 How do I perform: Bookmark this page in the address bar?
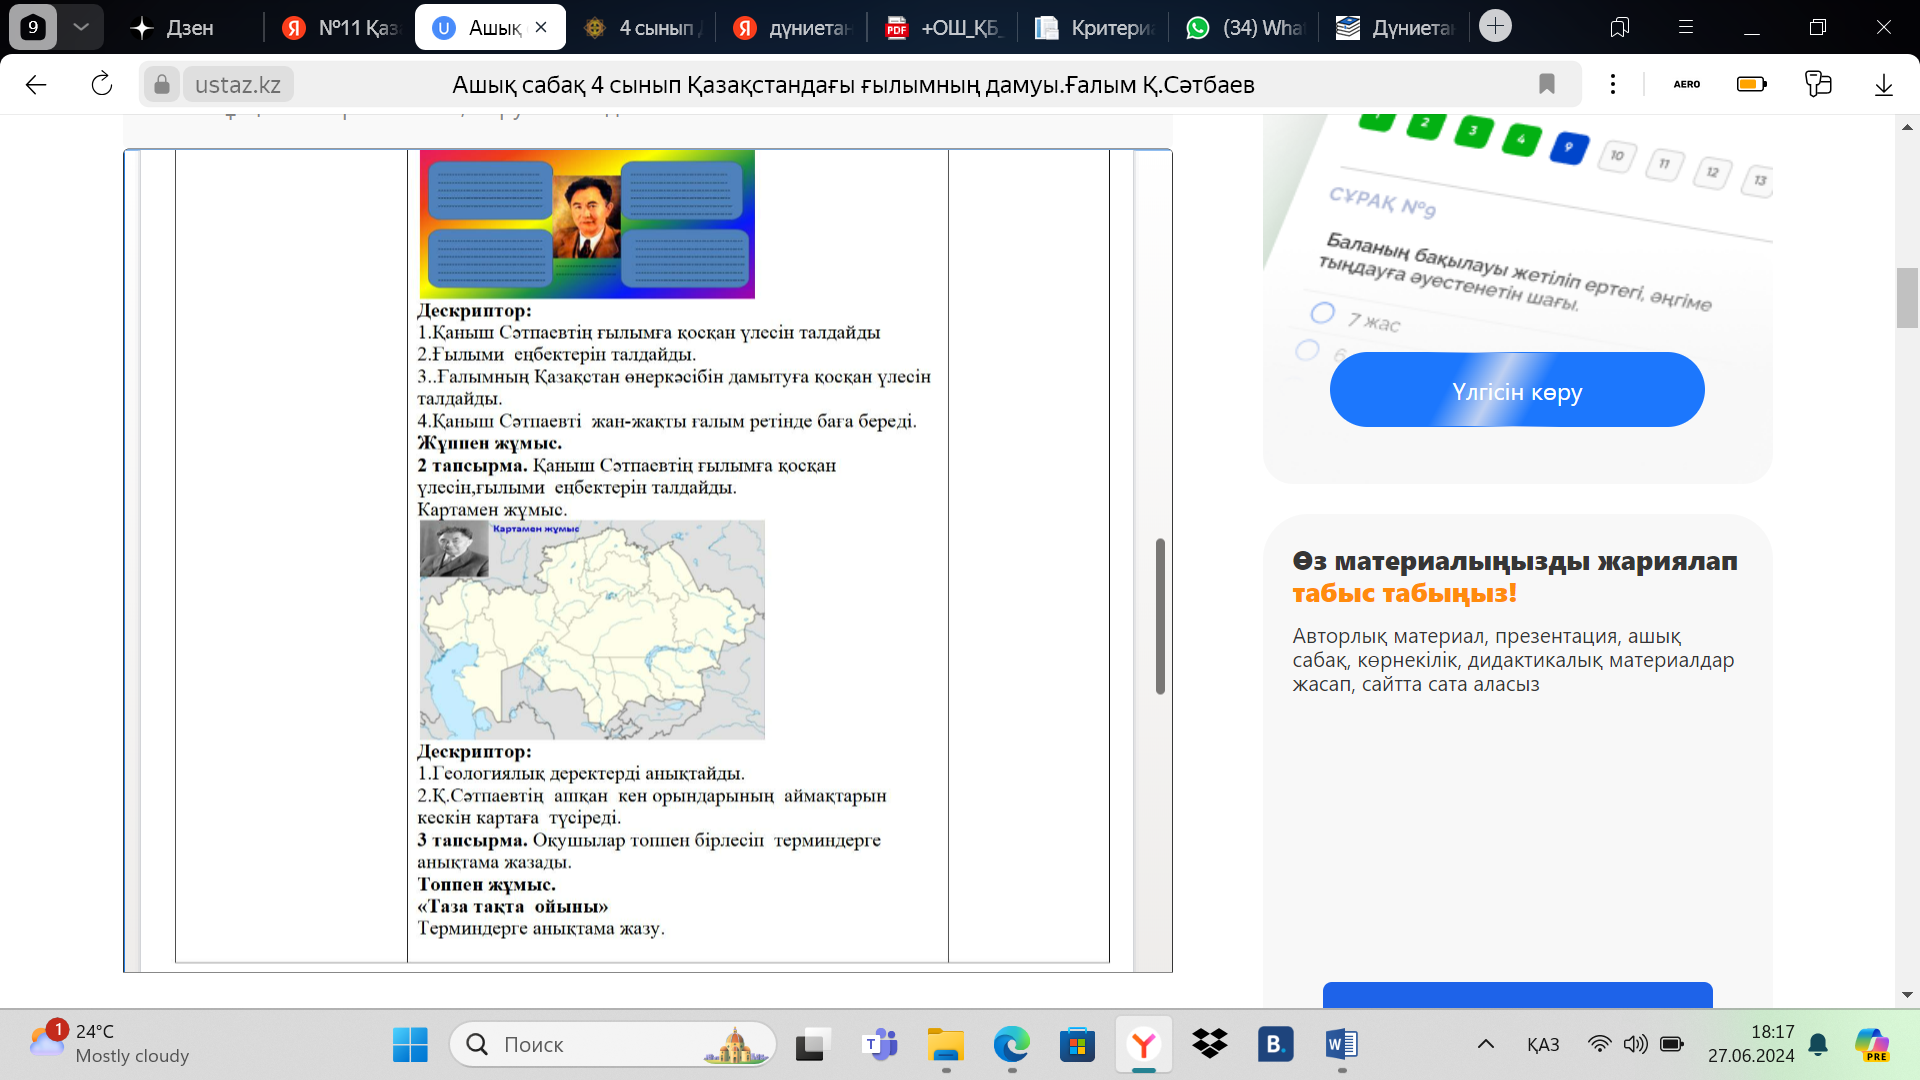pyautogui.click(x=1546, y=85)
